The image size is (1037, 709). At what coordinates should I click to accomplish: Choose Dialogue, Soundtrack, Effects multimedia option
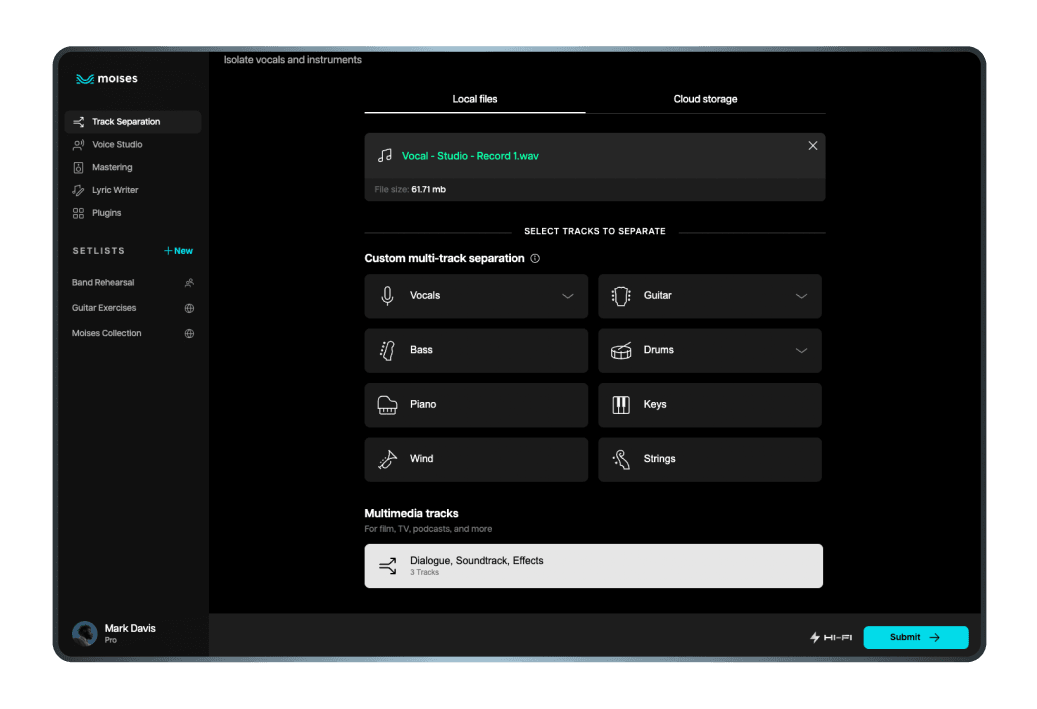click(x=593, y=566)
